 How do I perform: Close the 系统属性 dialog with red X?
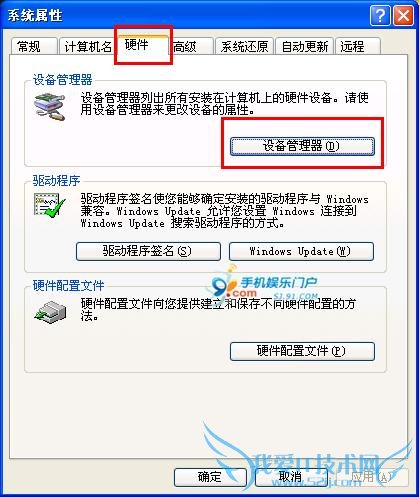coord(403,15)
